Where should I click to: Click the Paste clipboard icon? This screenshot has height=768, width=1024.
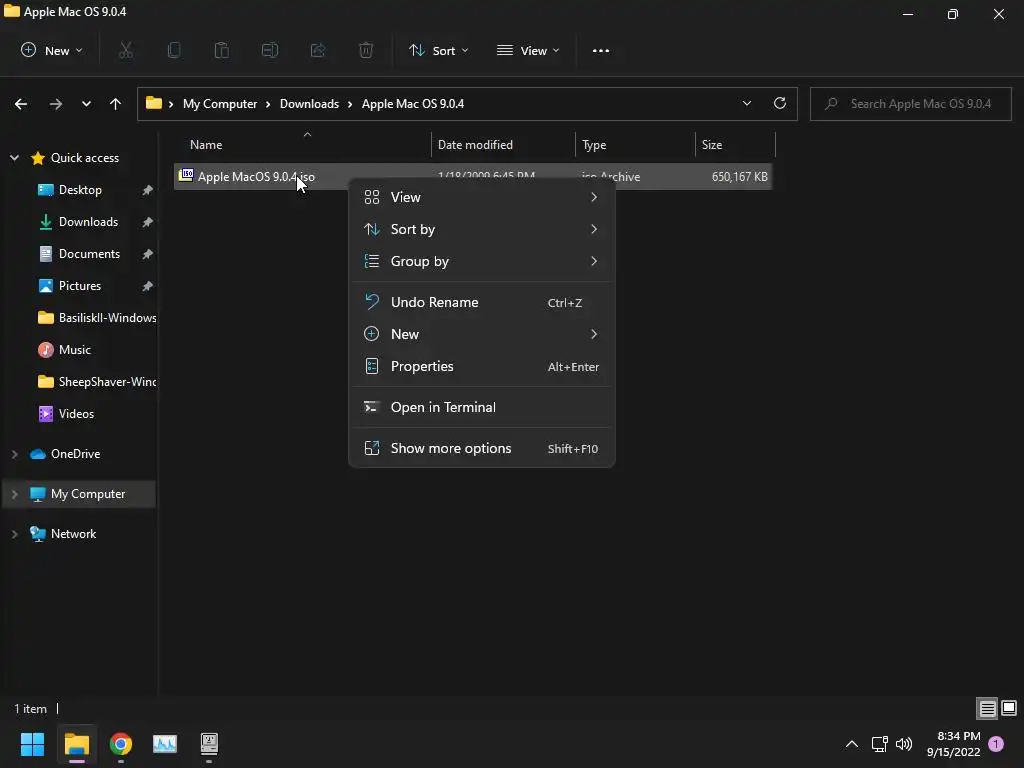click(221, 50)
